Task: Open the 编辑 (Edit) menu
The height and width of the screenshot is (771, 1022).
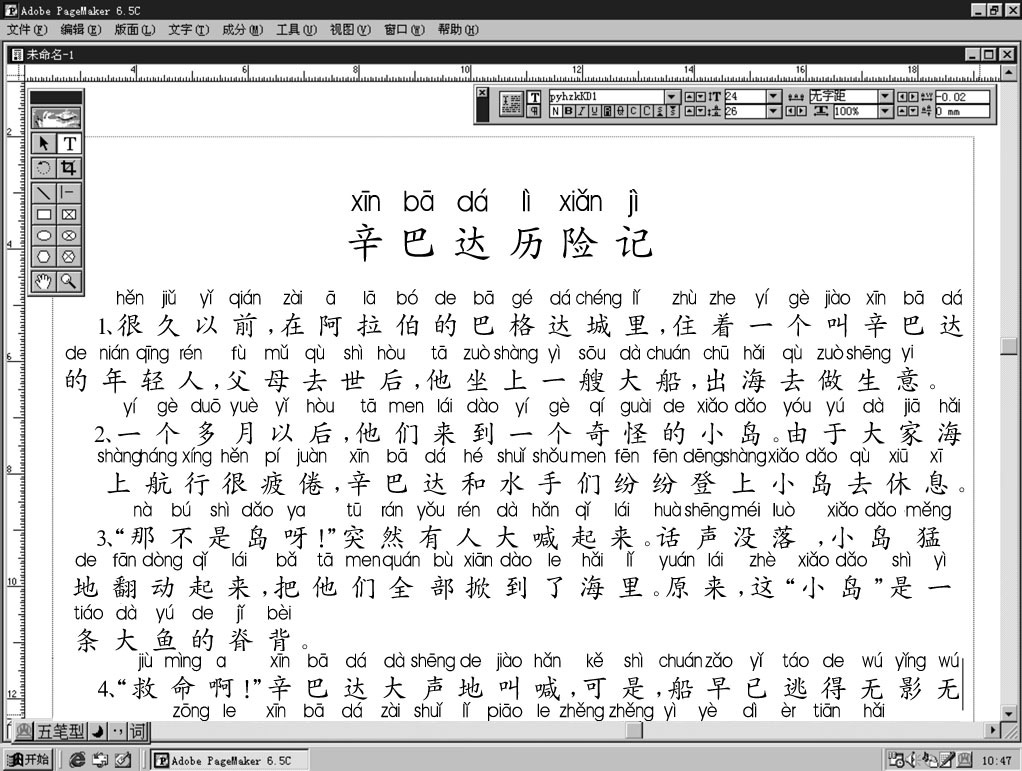Action: 81,29
